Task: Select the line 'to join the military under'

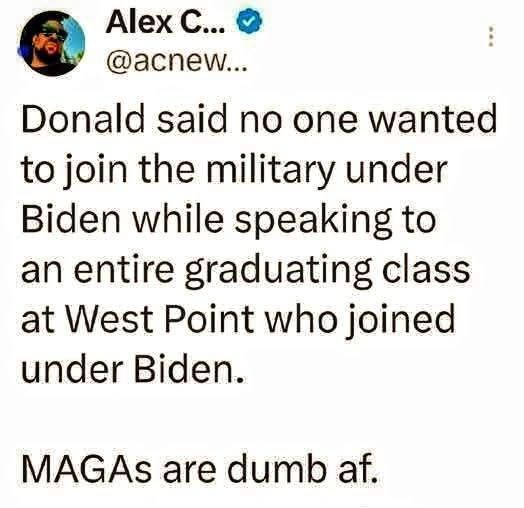Action: (x=234, y=169)
